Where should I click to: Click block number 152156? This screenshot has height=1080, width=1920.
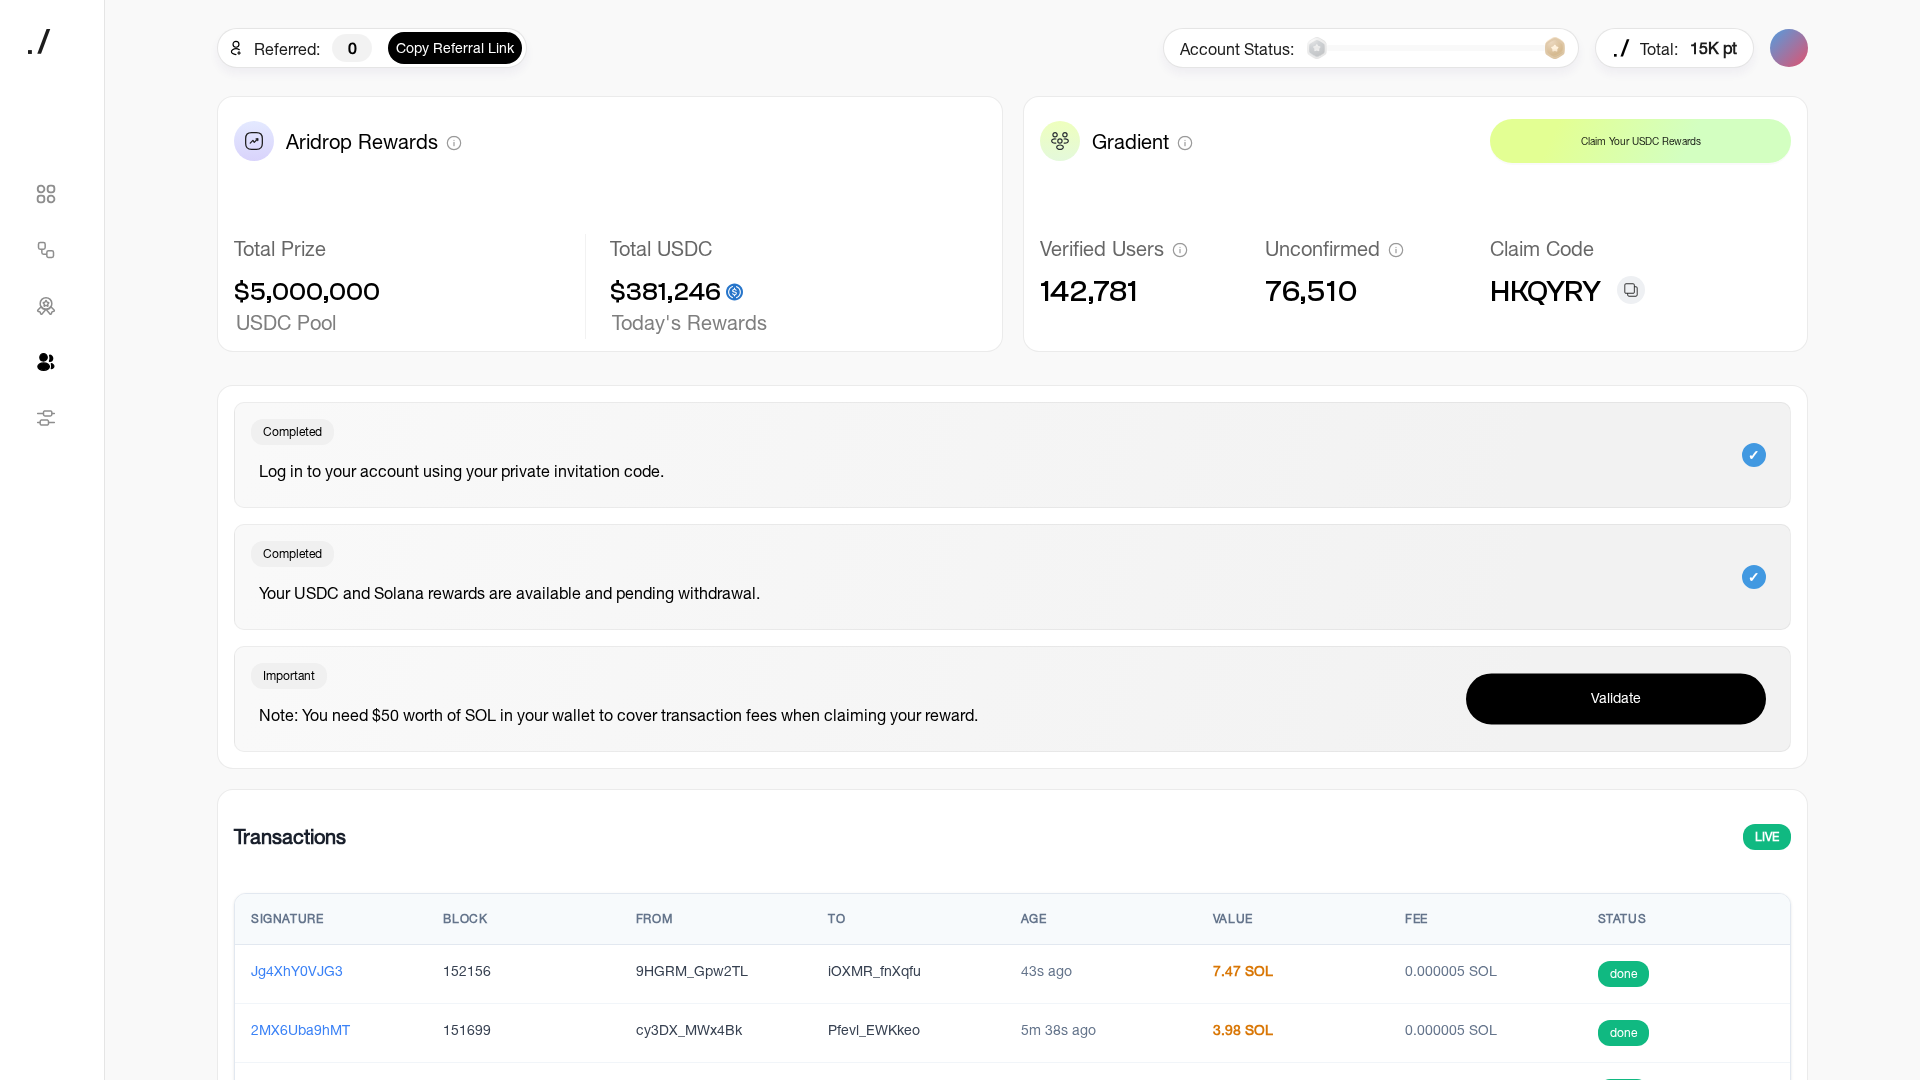(467, 971)
